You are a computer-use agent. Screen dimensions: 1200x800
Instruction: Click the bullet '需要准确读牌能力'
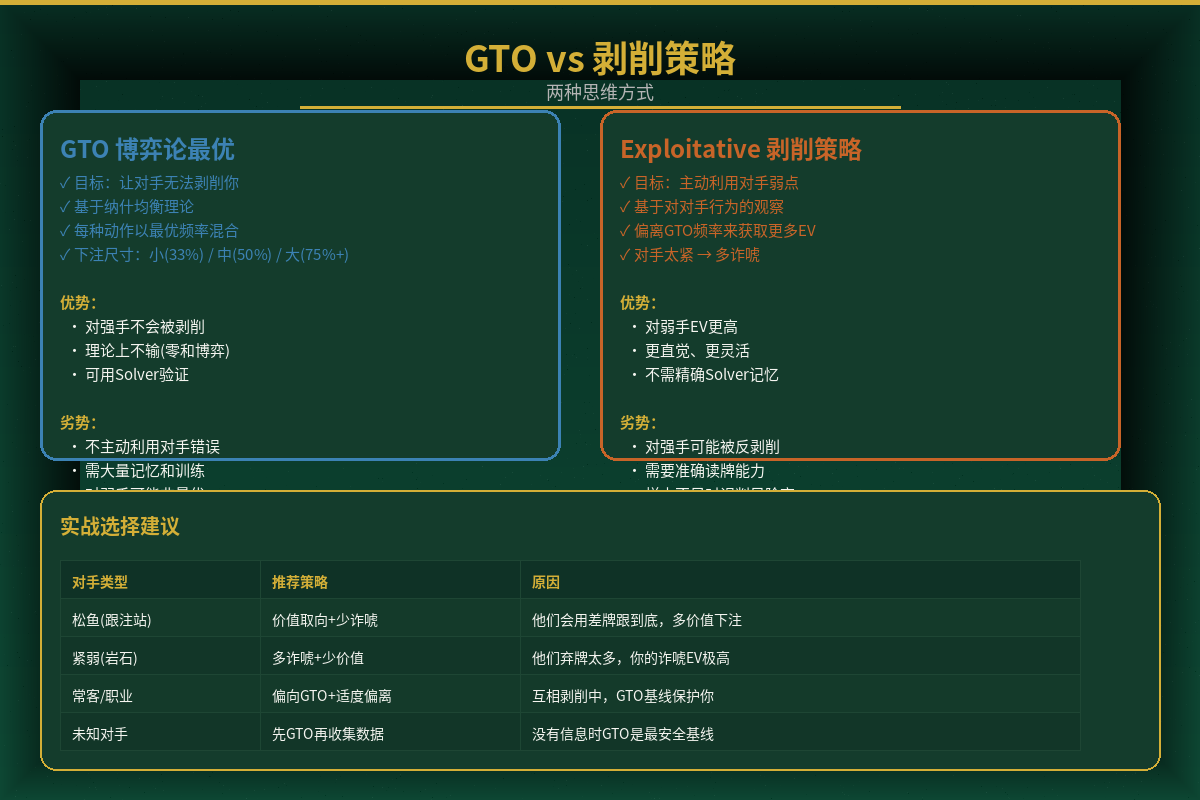pyautogui.click(x=704, y=471)
